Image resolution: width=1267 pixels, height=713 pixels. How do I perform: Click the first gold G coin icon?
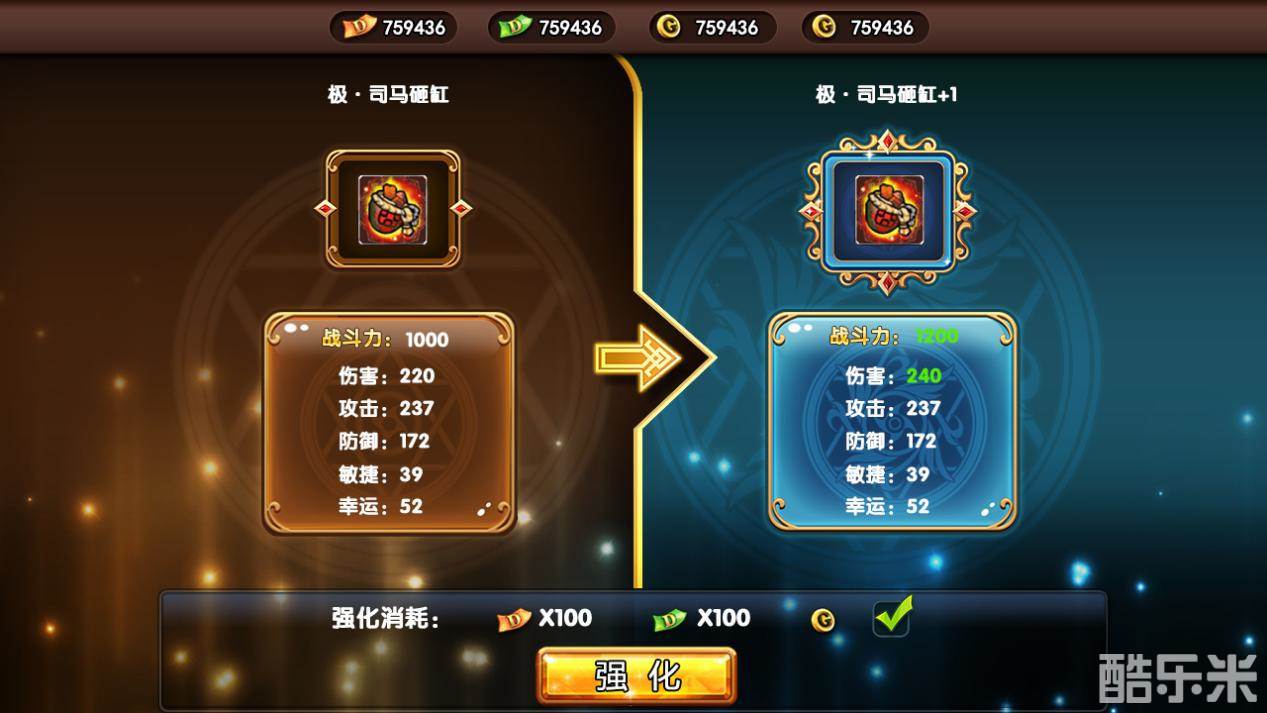click(669, 27)
